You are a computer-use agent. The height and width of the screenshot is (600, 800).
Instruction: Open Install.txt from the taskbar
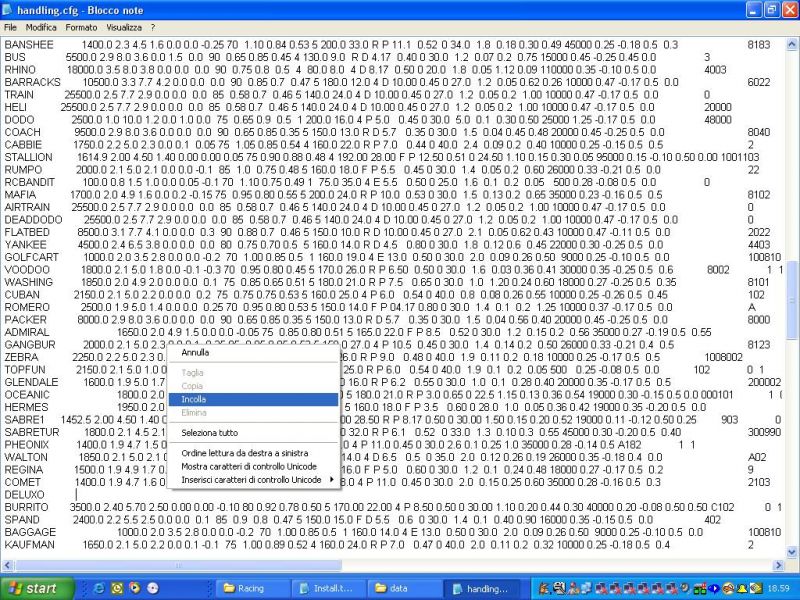[331, 588]
